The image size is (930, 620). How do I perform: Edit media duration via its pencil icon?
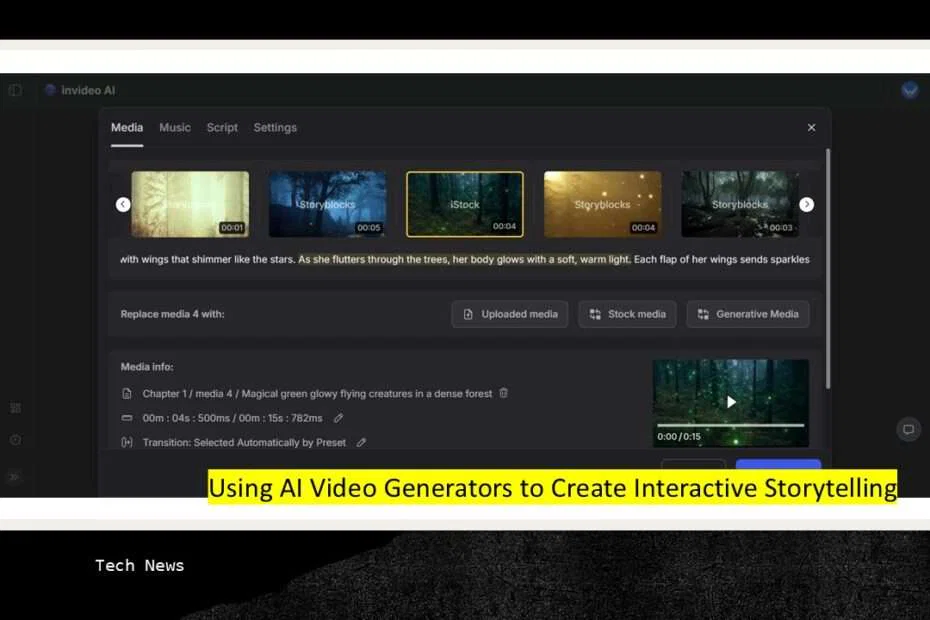[338, 418]
